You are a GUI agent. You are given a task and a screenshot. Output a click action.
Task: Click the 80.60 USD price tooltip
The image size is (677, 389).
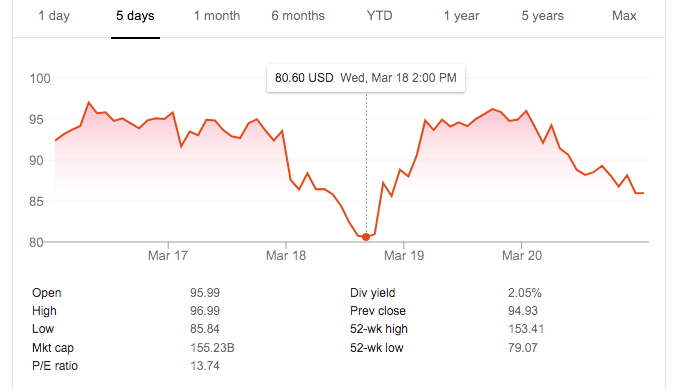click(x=366, y=78)
